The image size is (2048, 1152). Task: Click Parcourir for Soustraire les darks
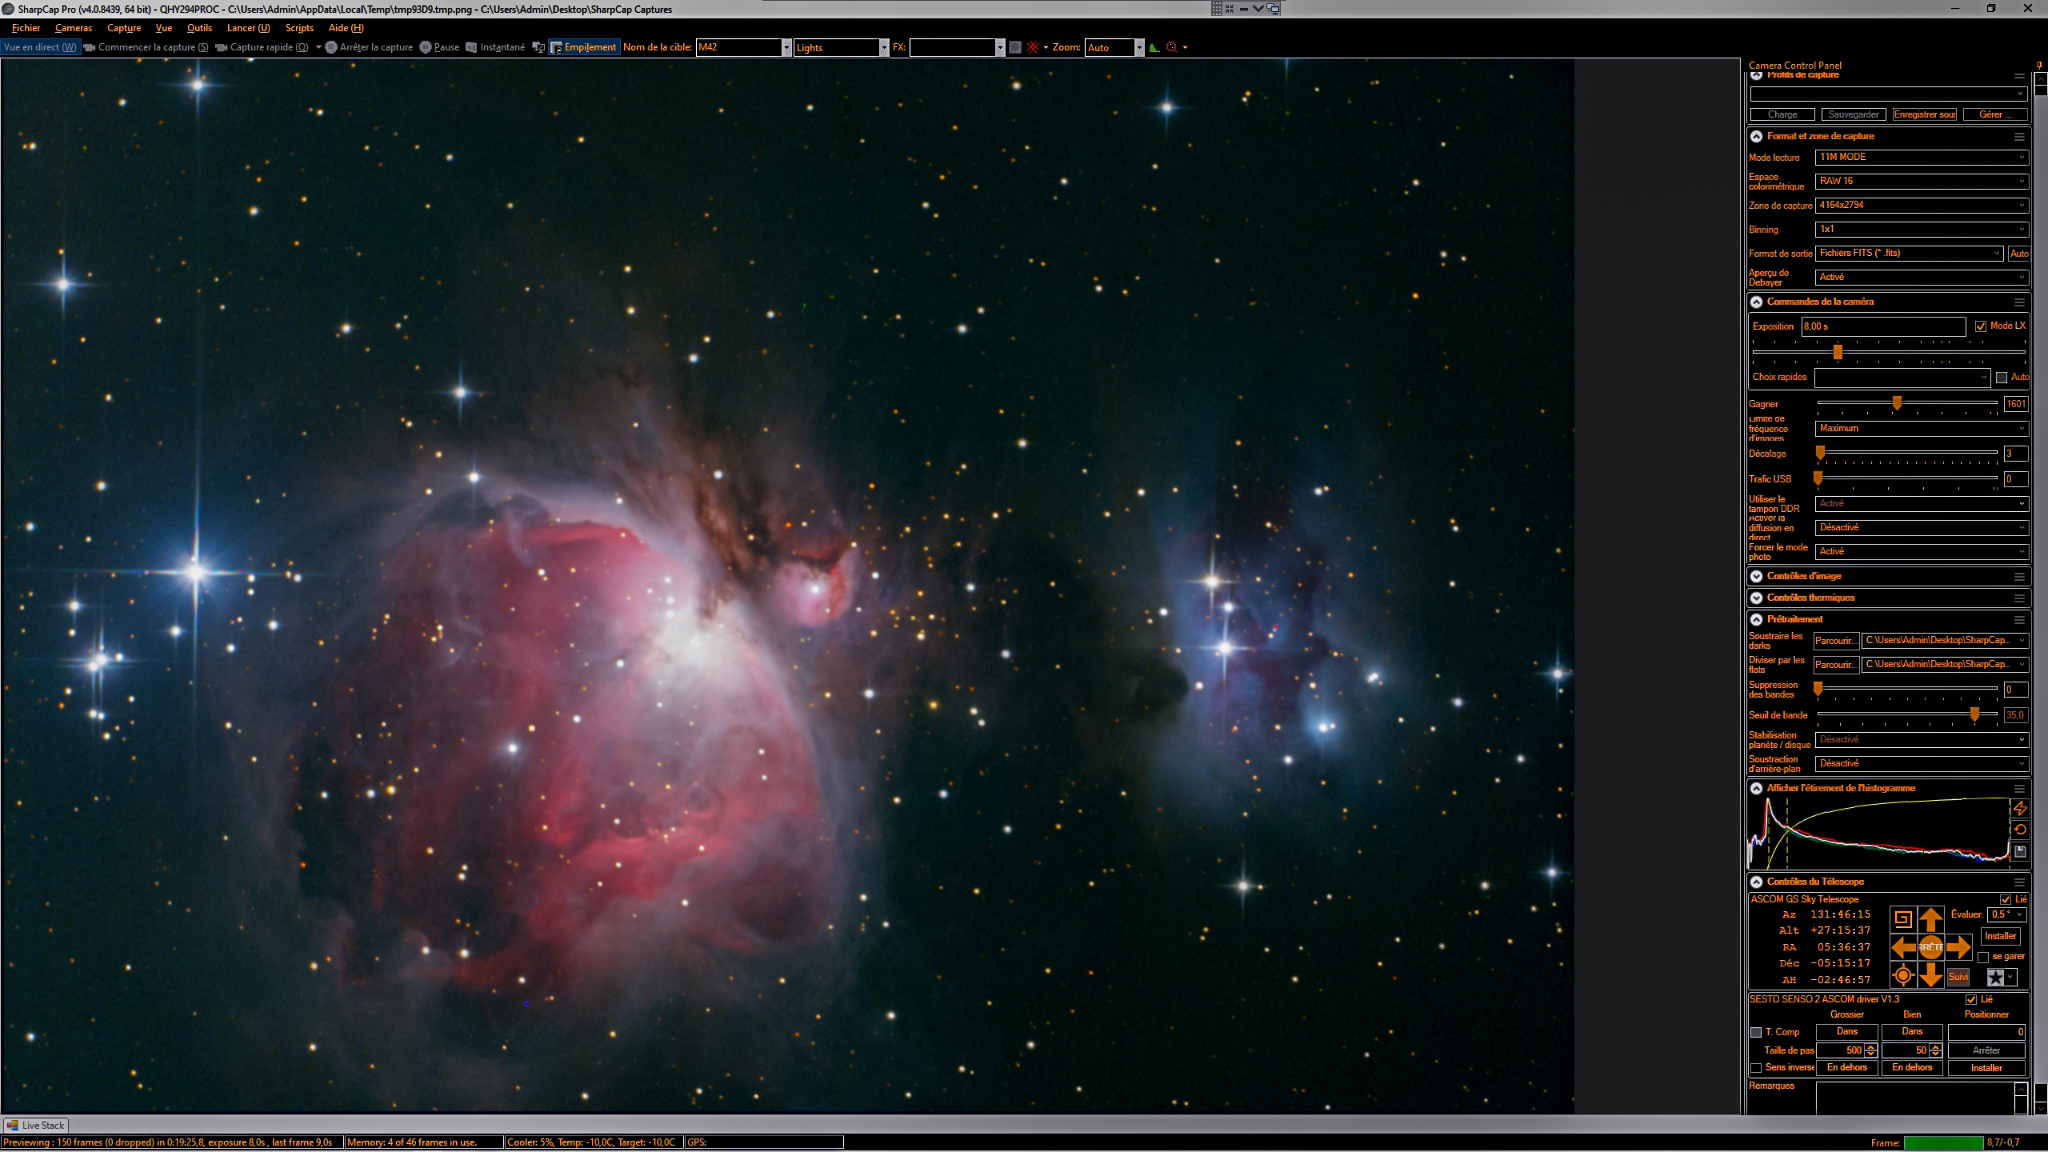(x=1836, y=641)
